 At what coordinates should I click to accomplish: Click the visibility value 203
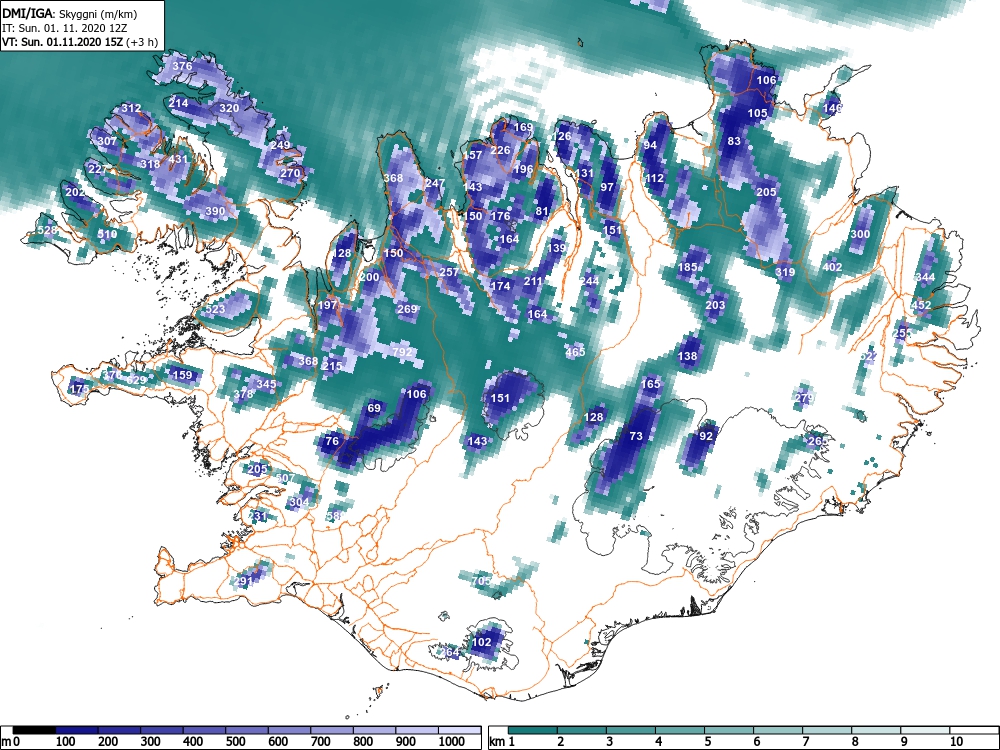[715, 305]
